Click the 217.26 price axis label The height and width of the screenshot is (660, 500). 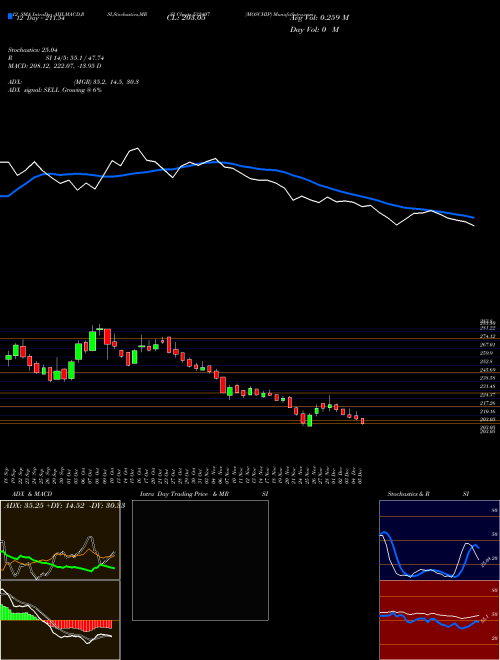pyautogui.click(x=489, y=403)
